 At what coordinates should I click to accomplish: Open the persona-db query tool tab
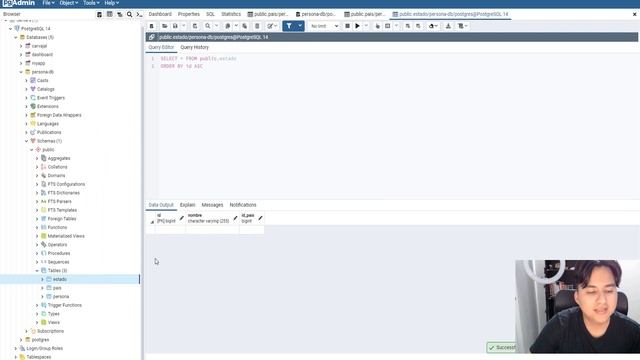click(x=316, y=14)
